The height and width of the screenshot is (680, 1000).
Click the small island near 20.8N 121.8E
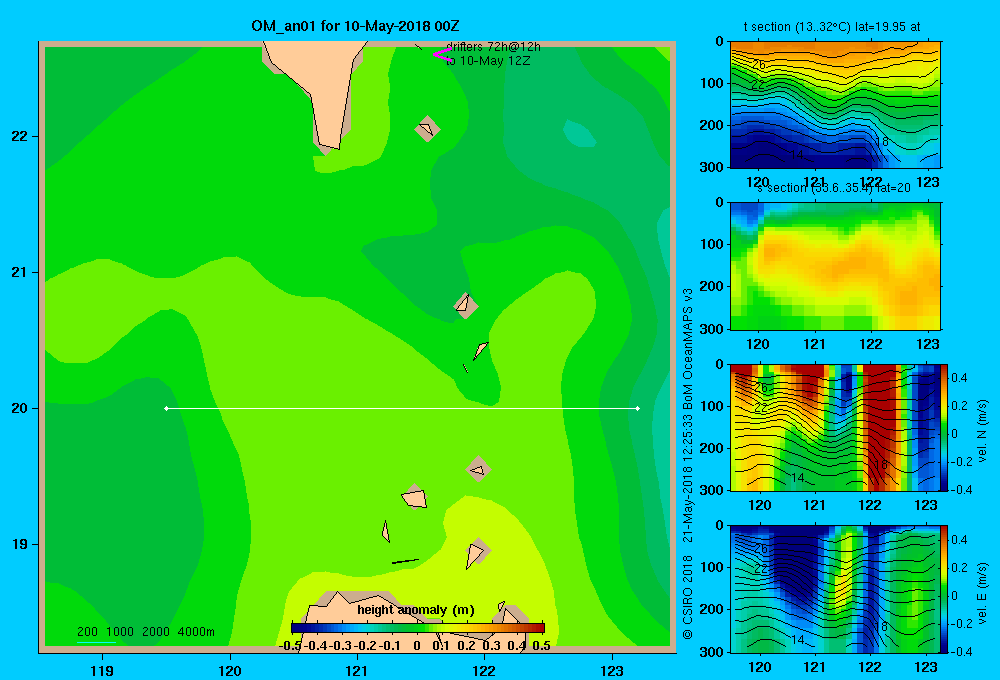tap(465, 306)
